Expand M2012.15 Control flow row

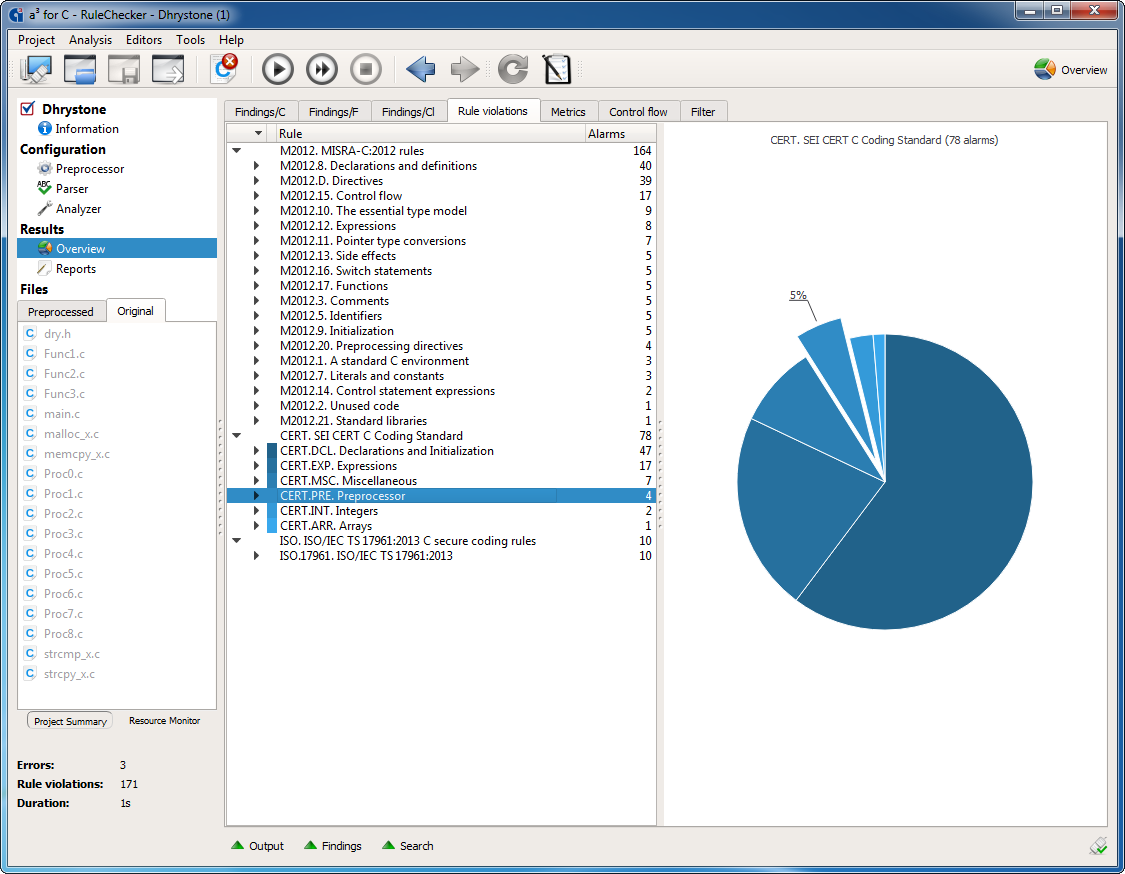256,196
